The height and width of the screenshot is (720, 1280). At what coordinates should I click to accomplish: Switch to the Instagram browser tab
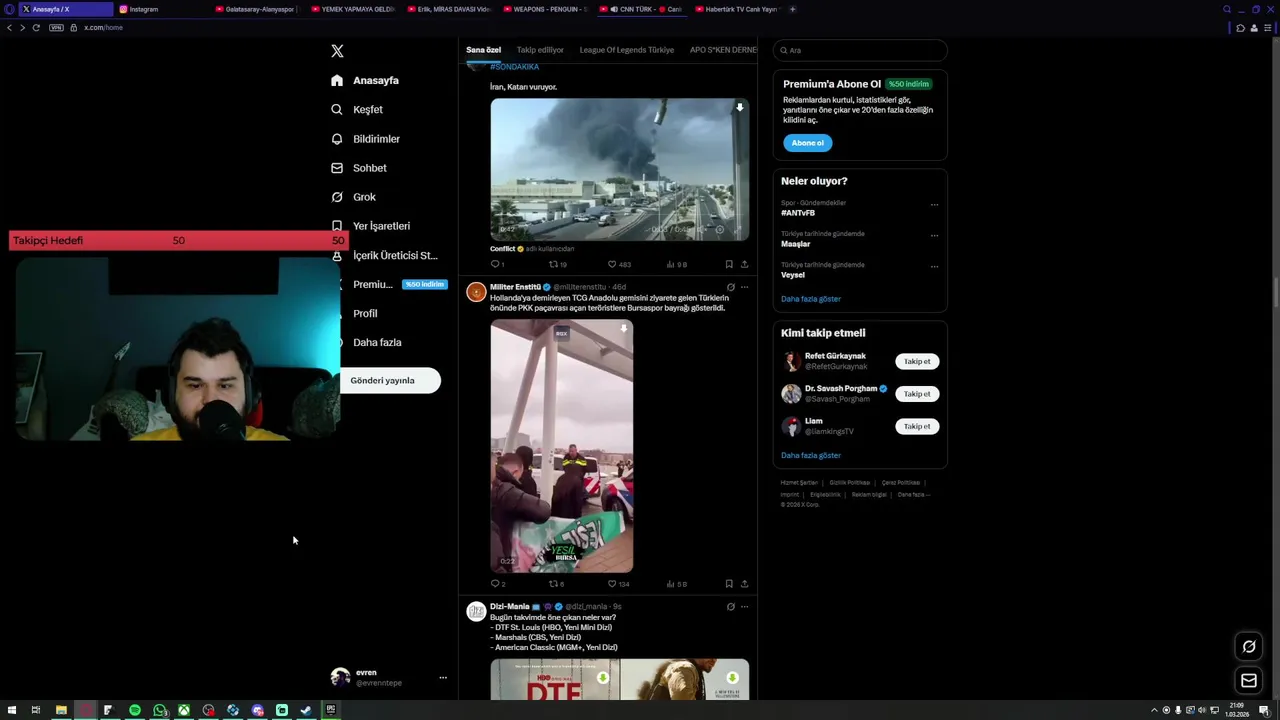click(x=160, y=9)
